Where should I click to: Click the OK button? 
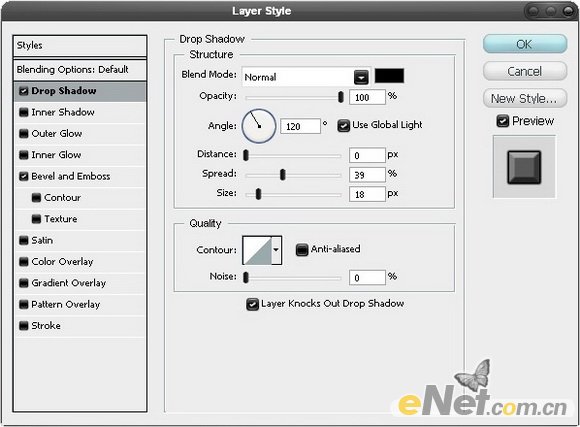tap(525, 44)
